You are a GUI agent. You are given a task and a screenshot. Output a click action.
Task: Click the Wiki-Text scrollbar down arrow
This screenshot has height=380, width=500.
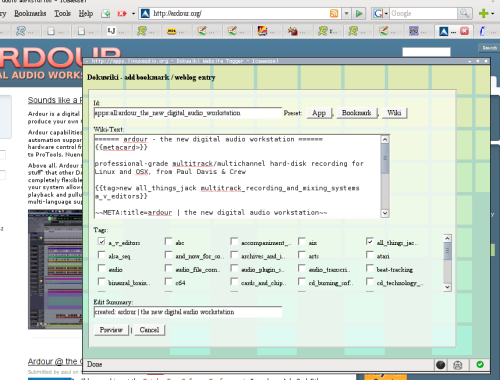385,213
